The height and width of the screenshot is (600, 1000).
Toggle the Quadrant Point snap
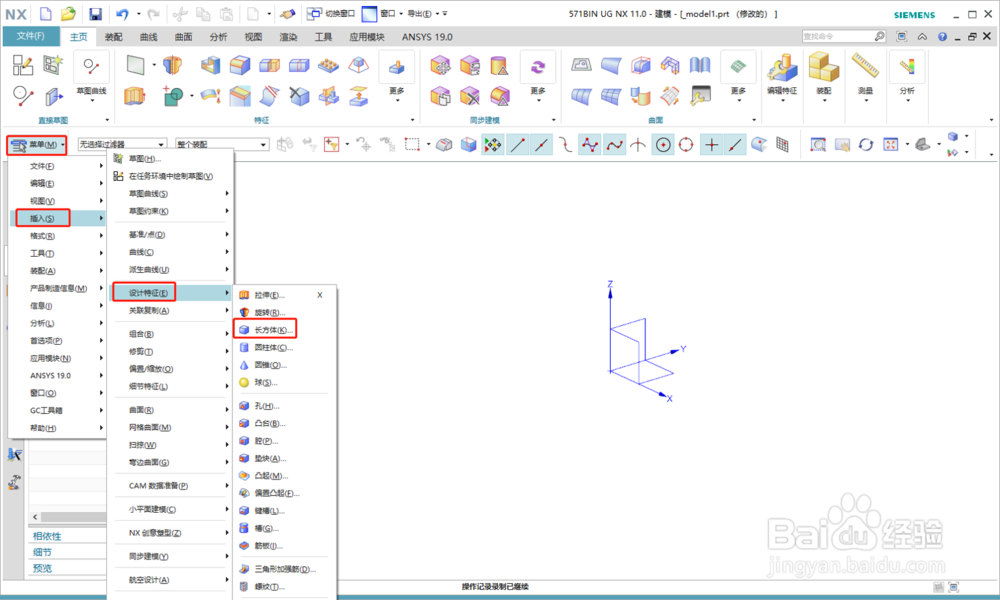[686, 145]
